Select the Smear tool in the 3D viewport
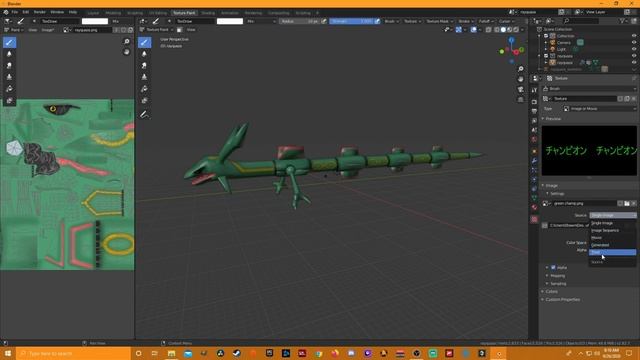The width and height of the screenshot is (640, 360). click(x=144, y=65)
